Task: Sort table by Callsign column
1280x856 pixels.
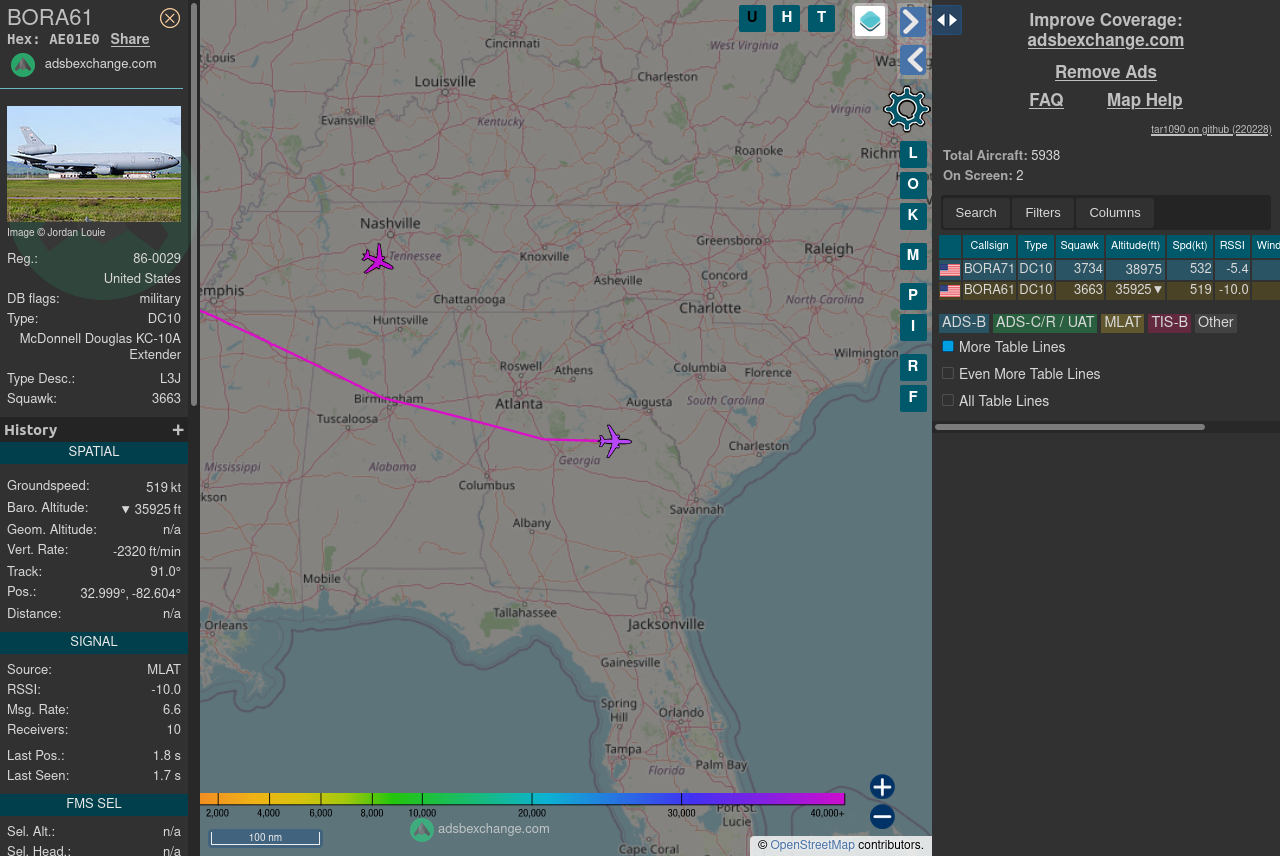Action: (x=989, y=246)
